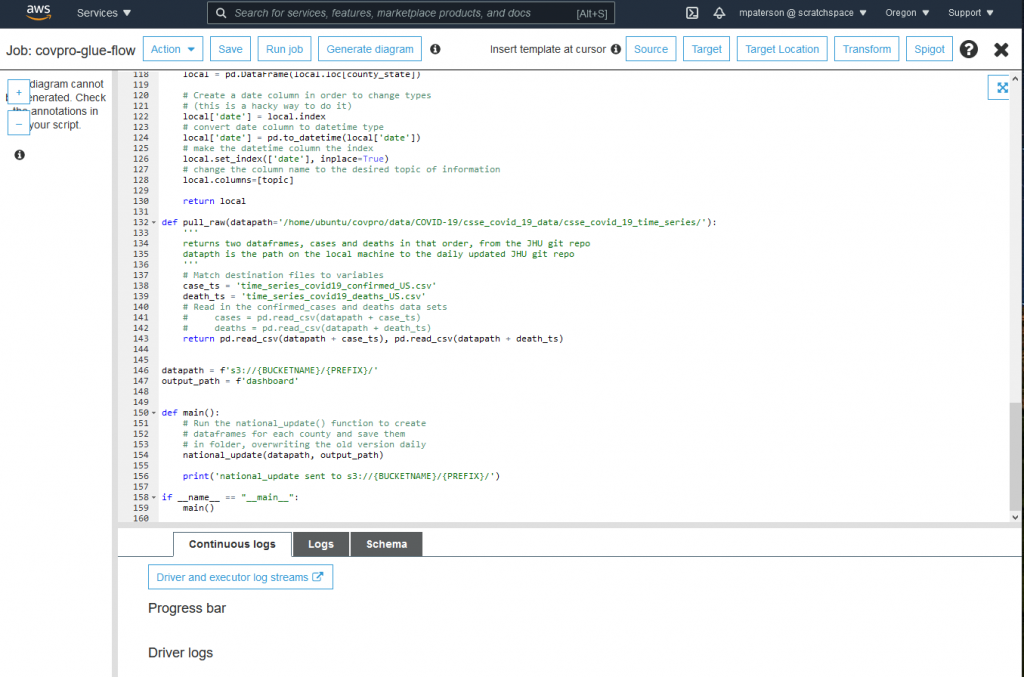The width and height of the screenshot is (1024, 677).
Task: Collapse the pull_raw function fold arrow
Action: click(154, 223)
